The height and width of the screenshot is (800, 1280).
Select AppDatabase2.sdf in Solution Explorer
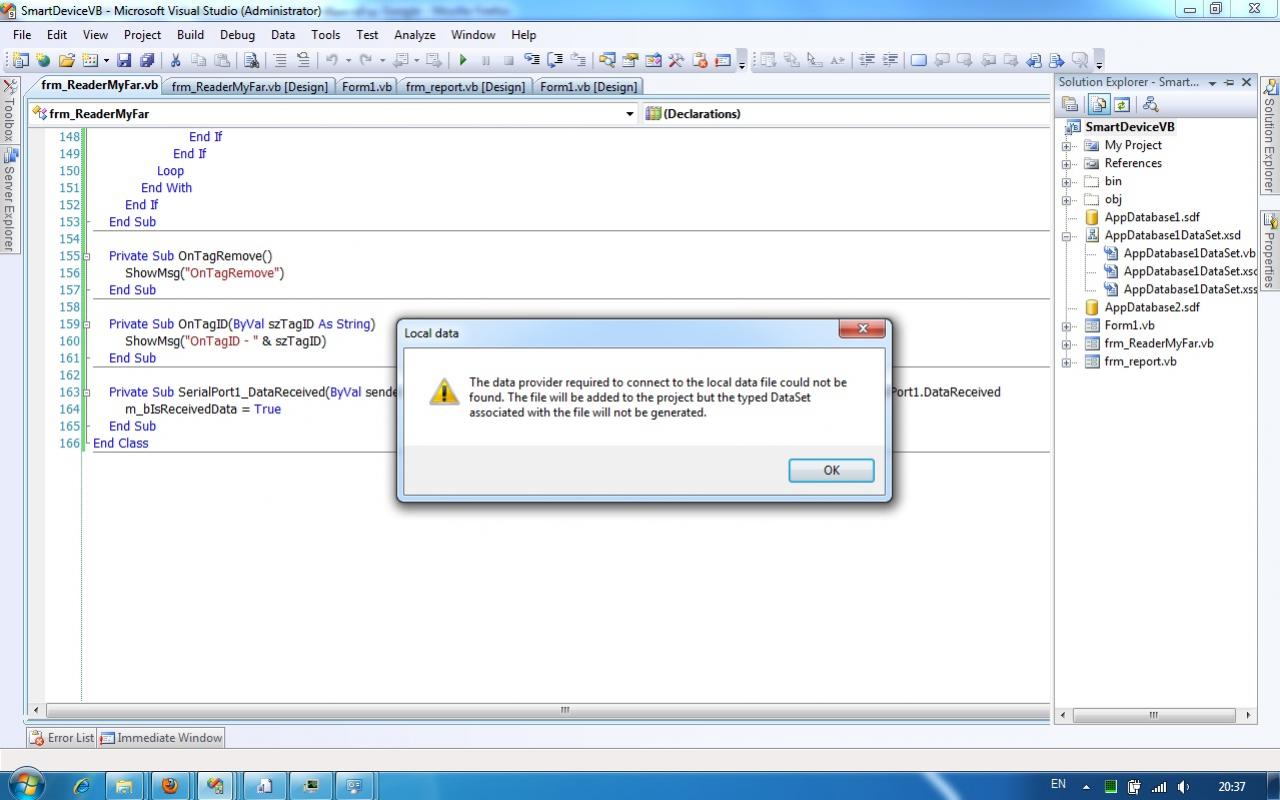click(x=1151, y=308)
